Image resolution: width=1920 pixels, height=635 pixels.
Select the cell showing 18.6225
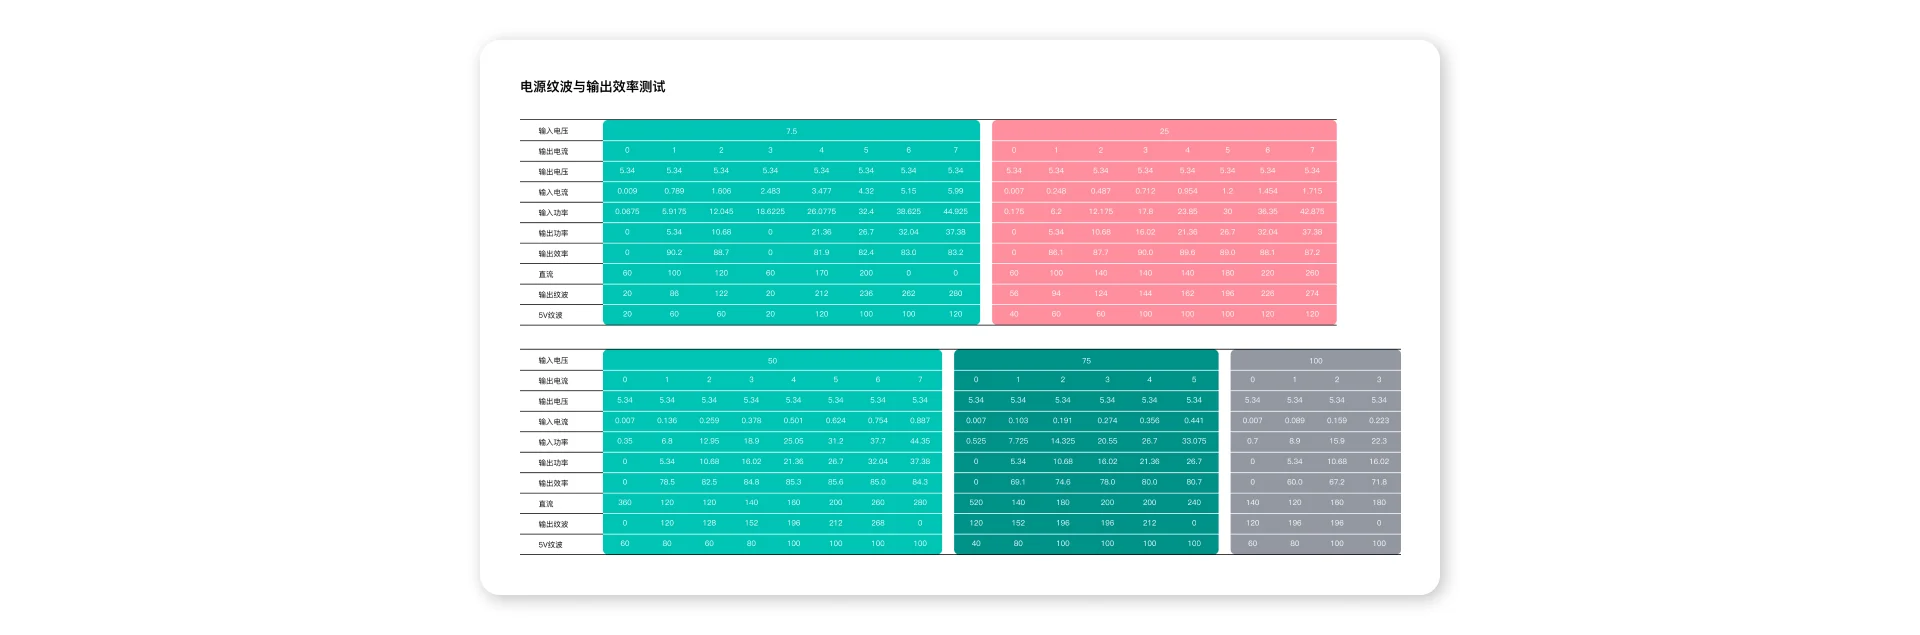770,212
